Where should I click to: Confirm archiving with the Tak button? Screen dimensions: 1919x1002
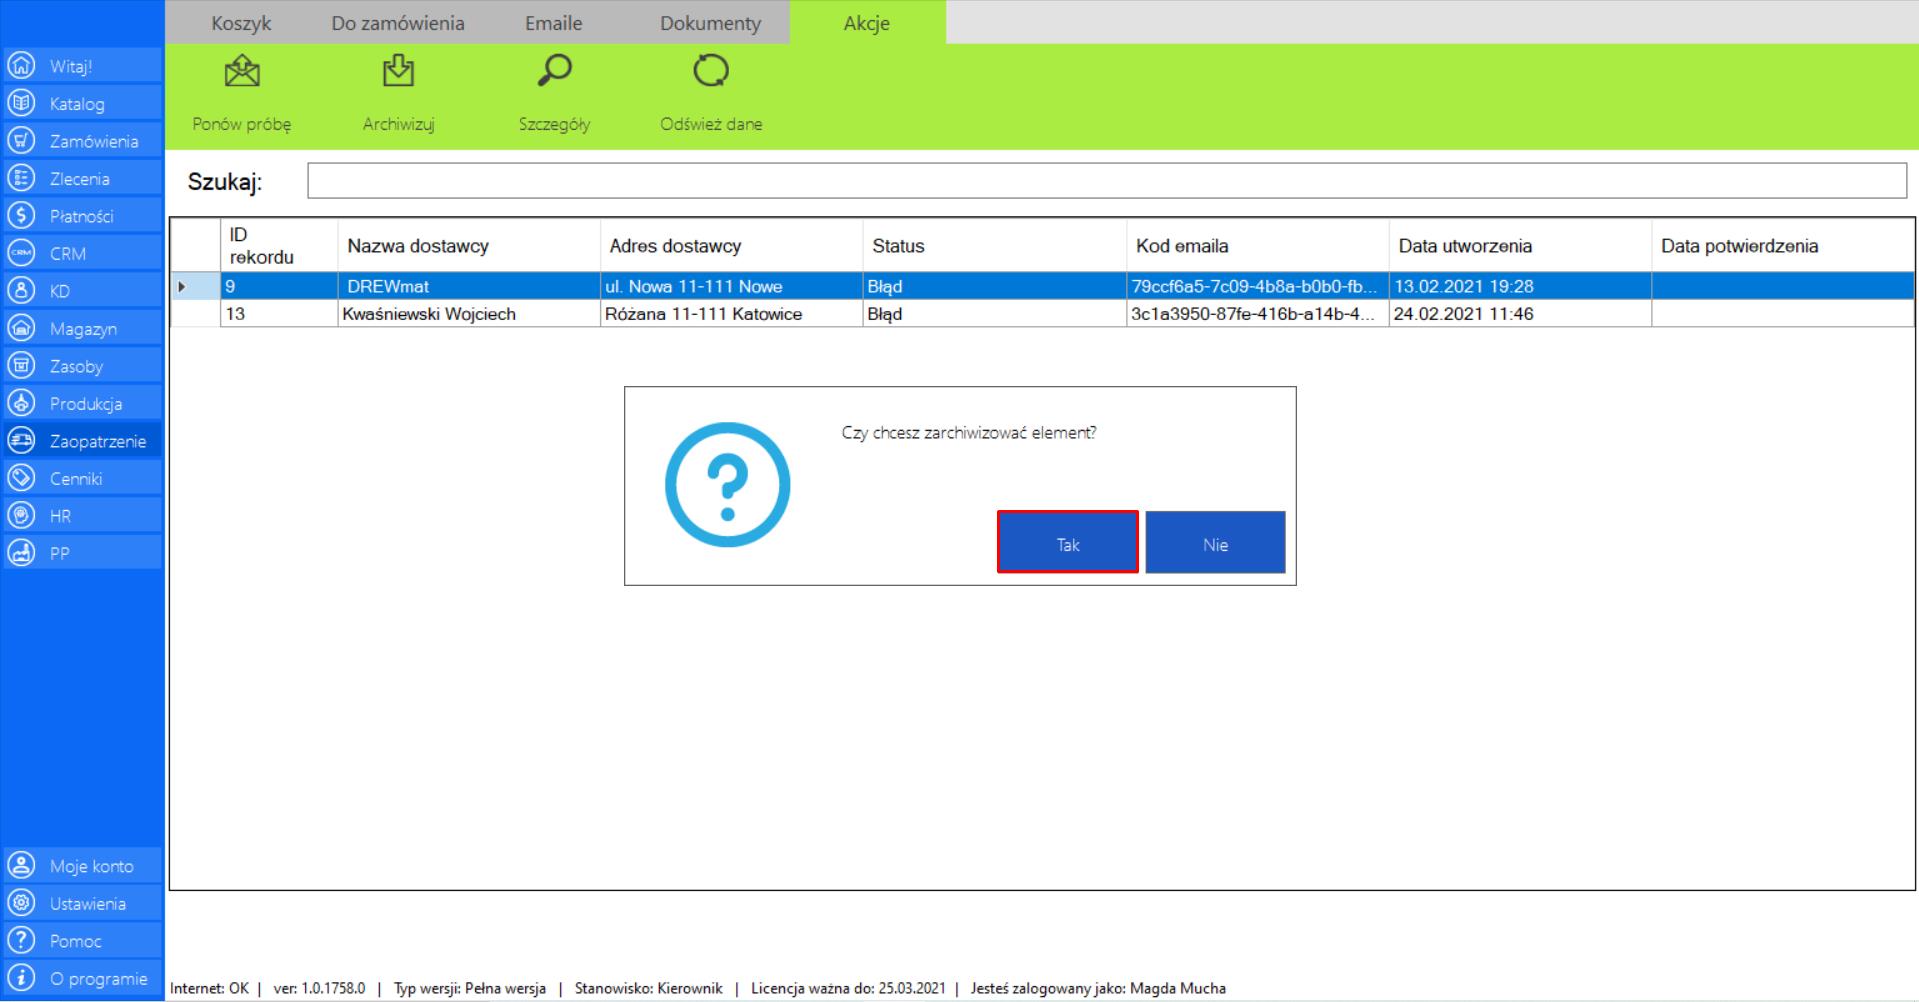click(x=1068, y=542)
